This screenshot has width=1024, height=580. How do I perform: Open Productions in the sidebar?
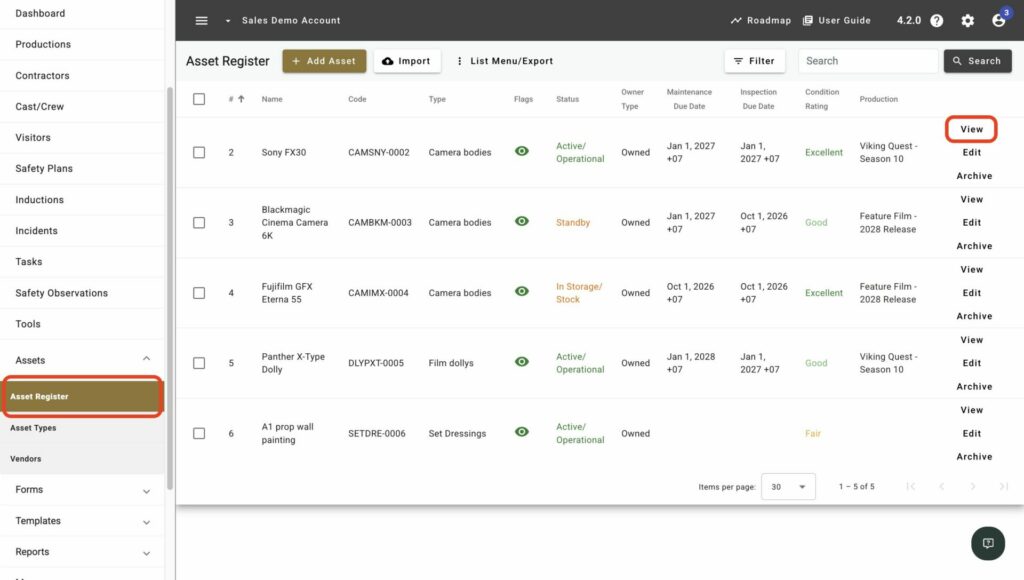43,44
